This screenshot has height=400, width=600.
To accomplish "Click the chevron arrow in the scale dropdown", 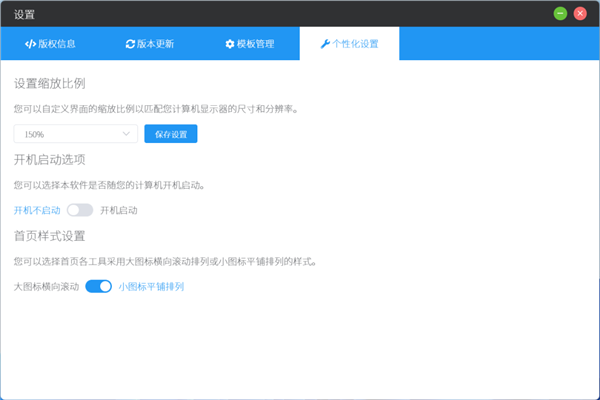I will (x=126, y=134).
